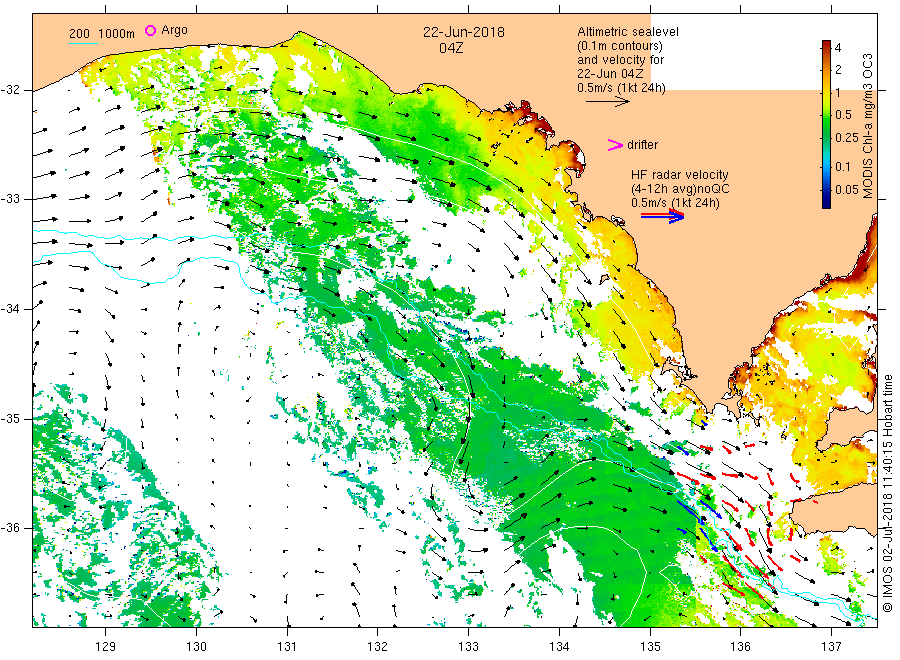
Task: Click the 'HF radar velocity' legend text
Action: (x=680, y=174)
